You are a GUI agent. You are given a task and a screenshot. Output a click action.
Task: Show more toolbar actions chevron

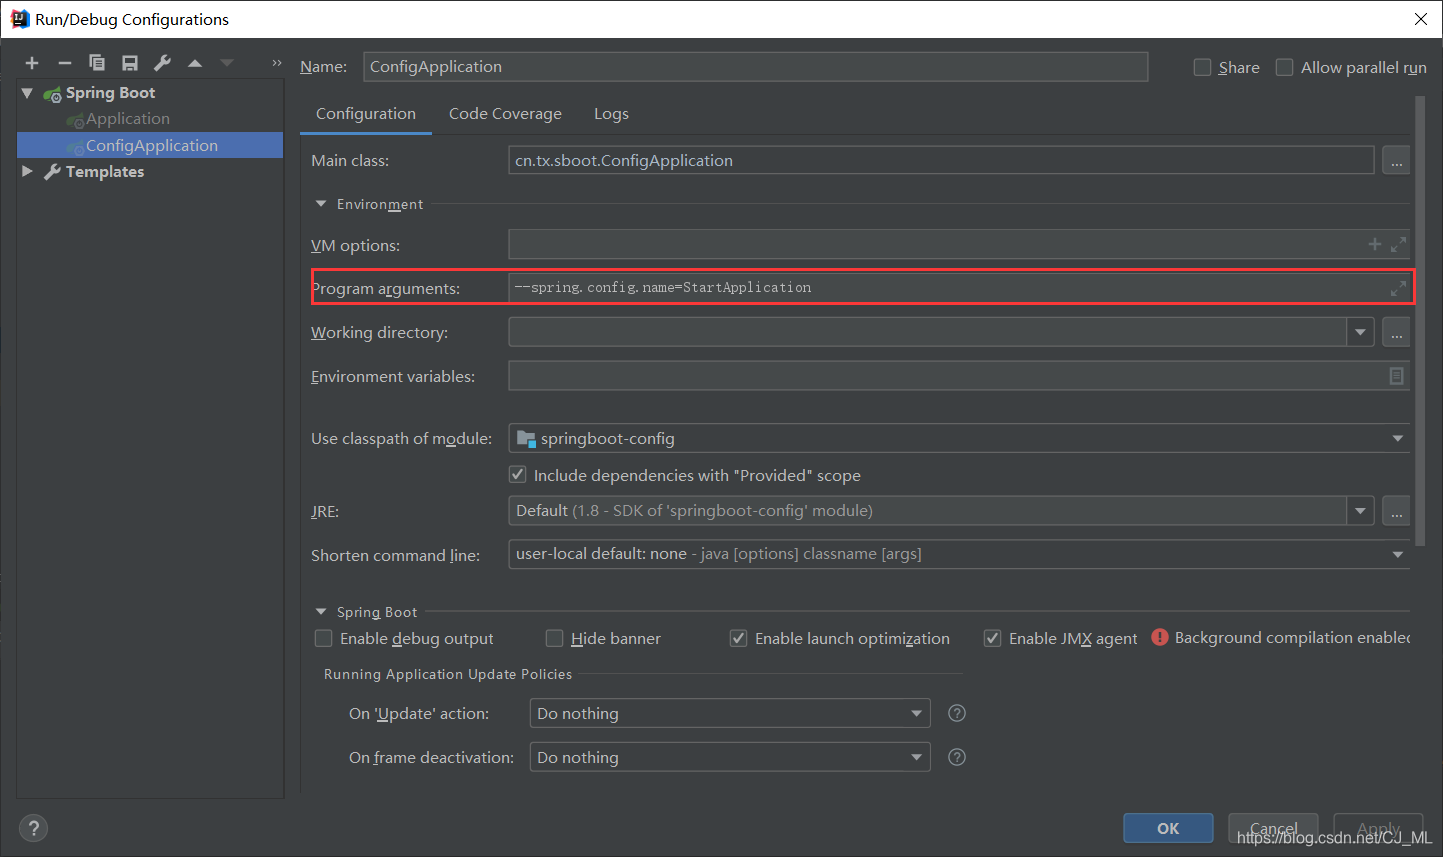coord(277,63)
